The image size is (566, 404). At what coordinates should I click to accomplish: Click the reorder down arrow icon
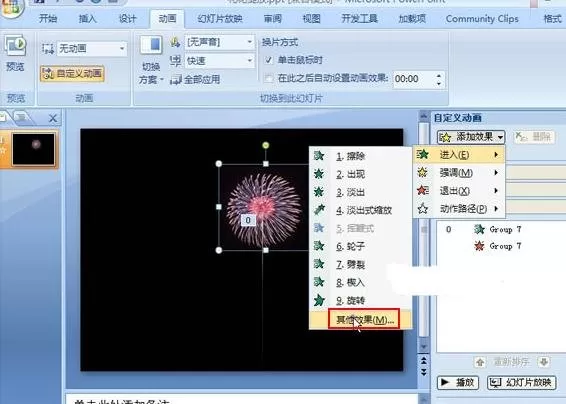coord(544,362)
